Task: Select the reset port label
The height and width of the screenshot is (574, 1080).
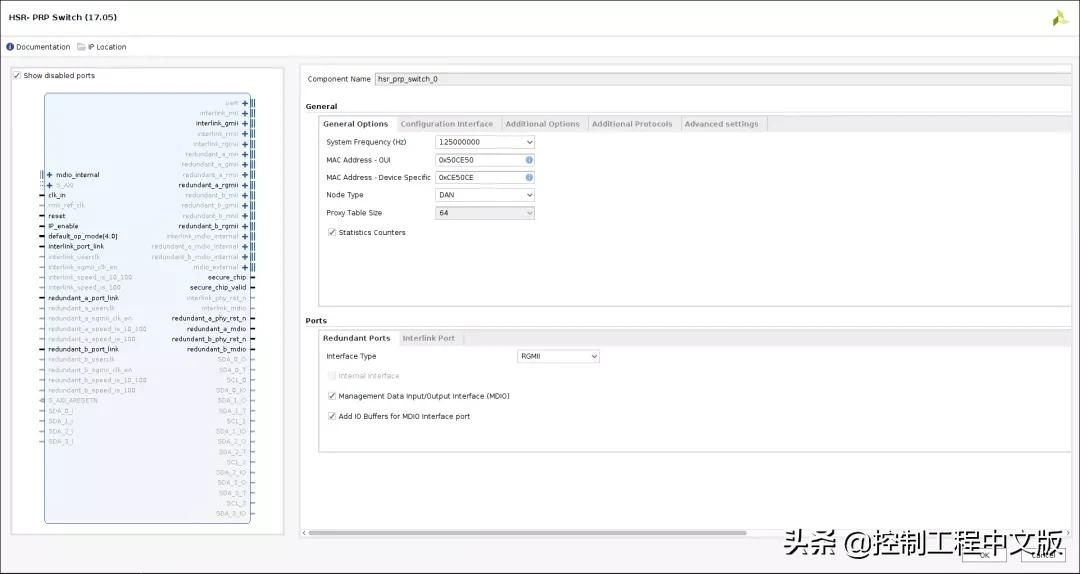Action: click(56, 216)
